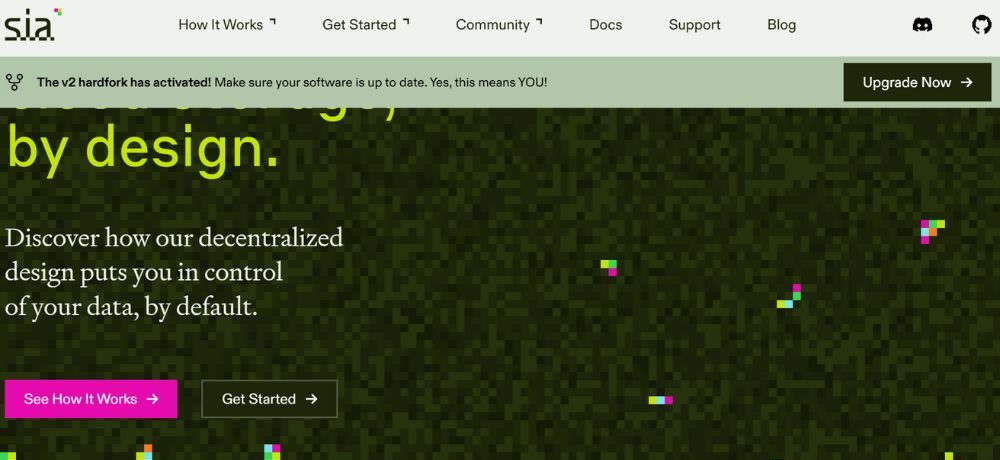The image size is (1000, 460).
Task: Expand the Get Started navigation menu arrow
Action: (406, 21)
